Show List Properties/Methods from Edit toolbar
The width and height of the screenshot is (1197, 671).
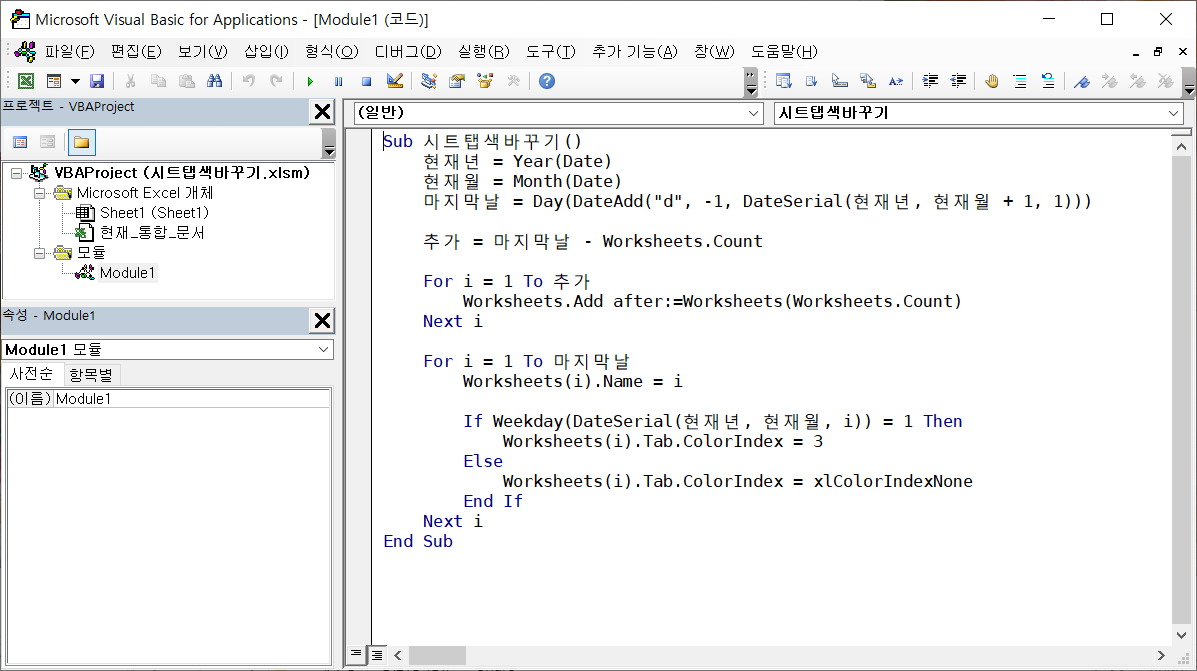tap(783, 81)
